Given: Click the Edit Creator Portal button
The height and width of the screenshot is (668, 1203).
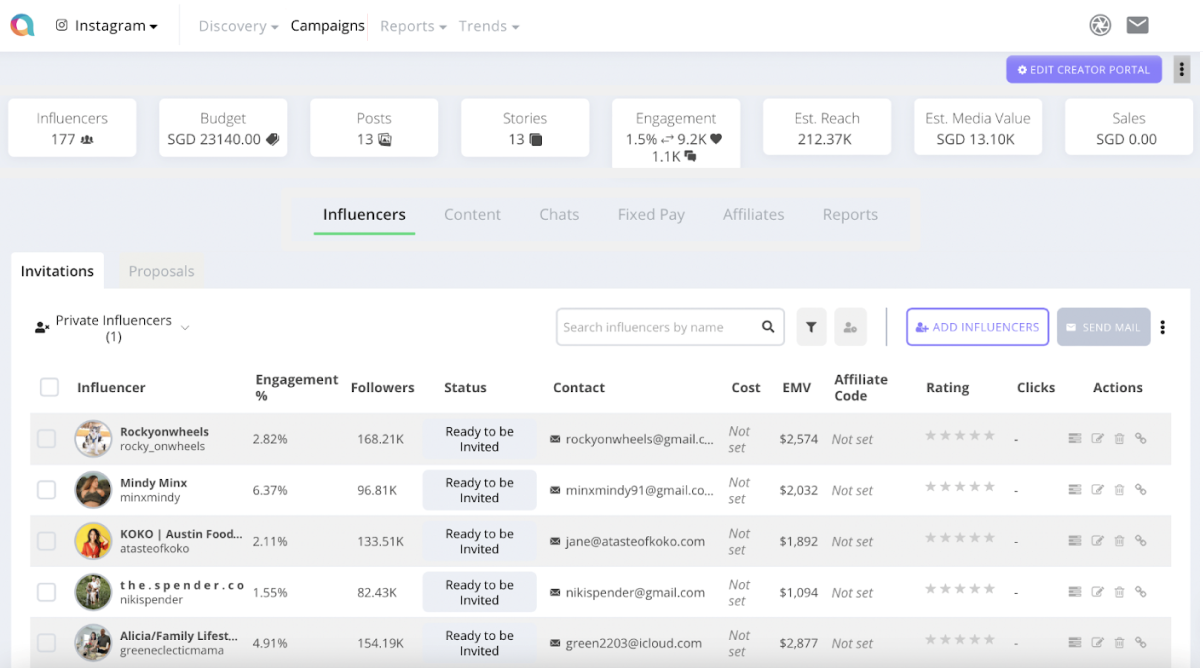Looking at the screenshot, I should (1084, 70).
